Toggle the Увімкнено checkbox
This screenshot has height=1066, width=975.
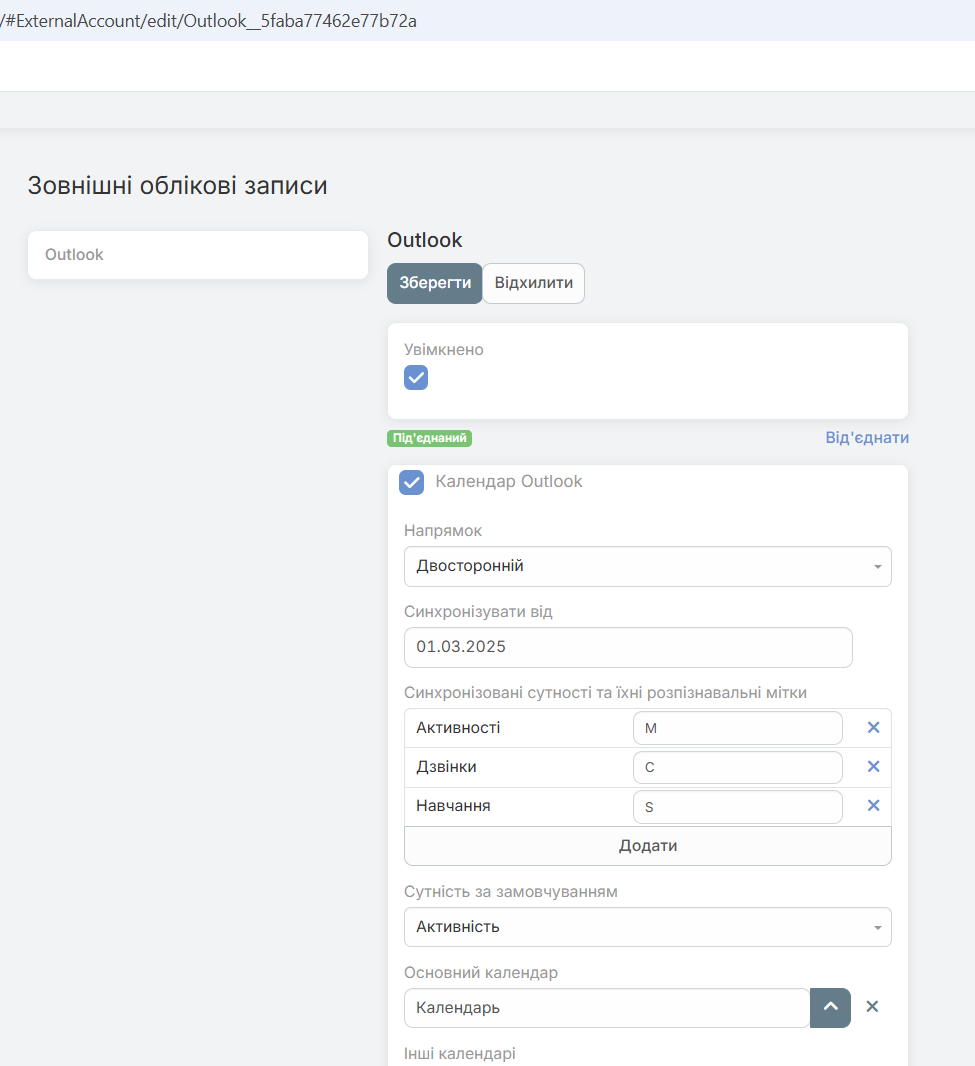tap(416, 377)
